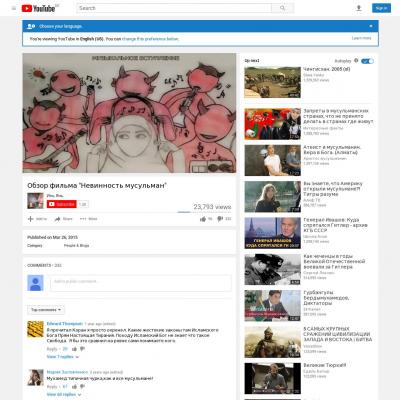
Task: Open Edward Thompson's commenter name
Action: click(65, 324)
